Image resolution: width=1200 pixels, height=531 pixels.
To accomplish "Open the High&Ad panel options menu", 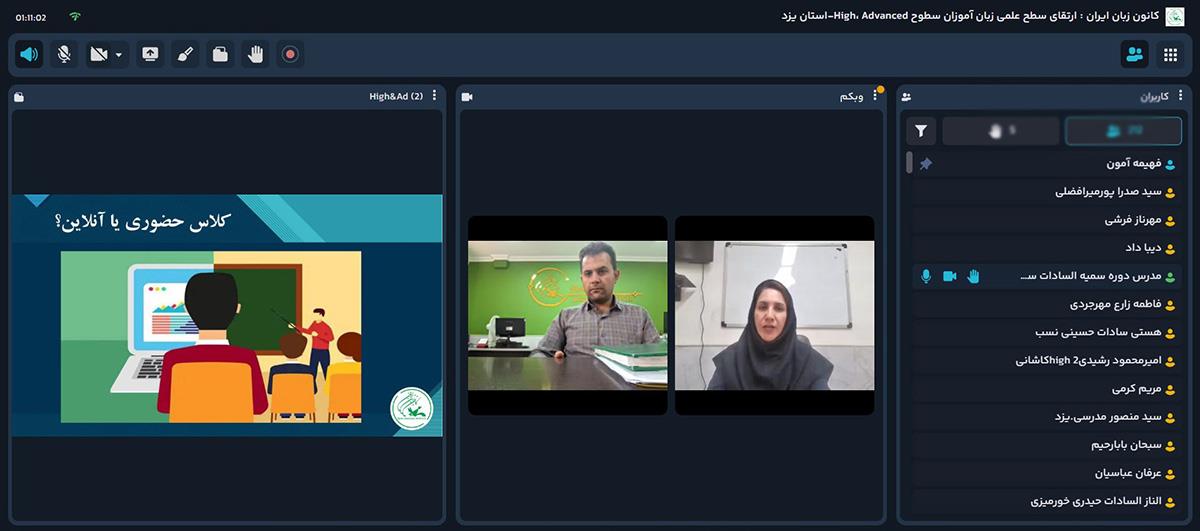I will tap(434, 96).
